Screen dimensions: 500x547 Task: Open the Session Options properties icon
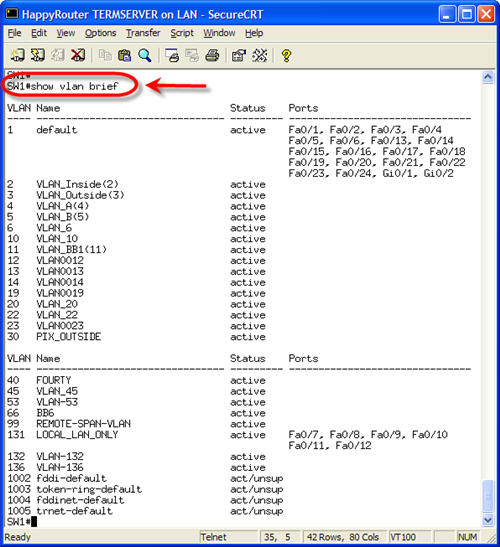[x=239, y=55]
